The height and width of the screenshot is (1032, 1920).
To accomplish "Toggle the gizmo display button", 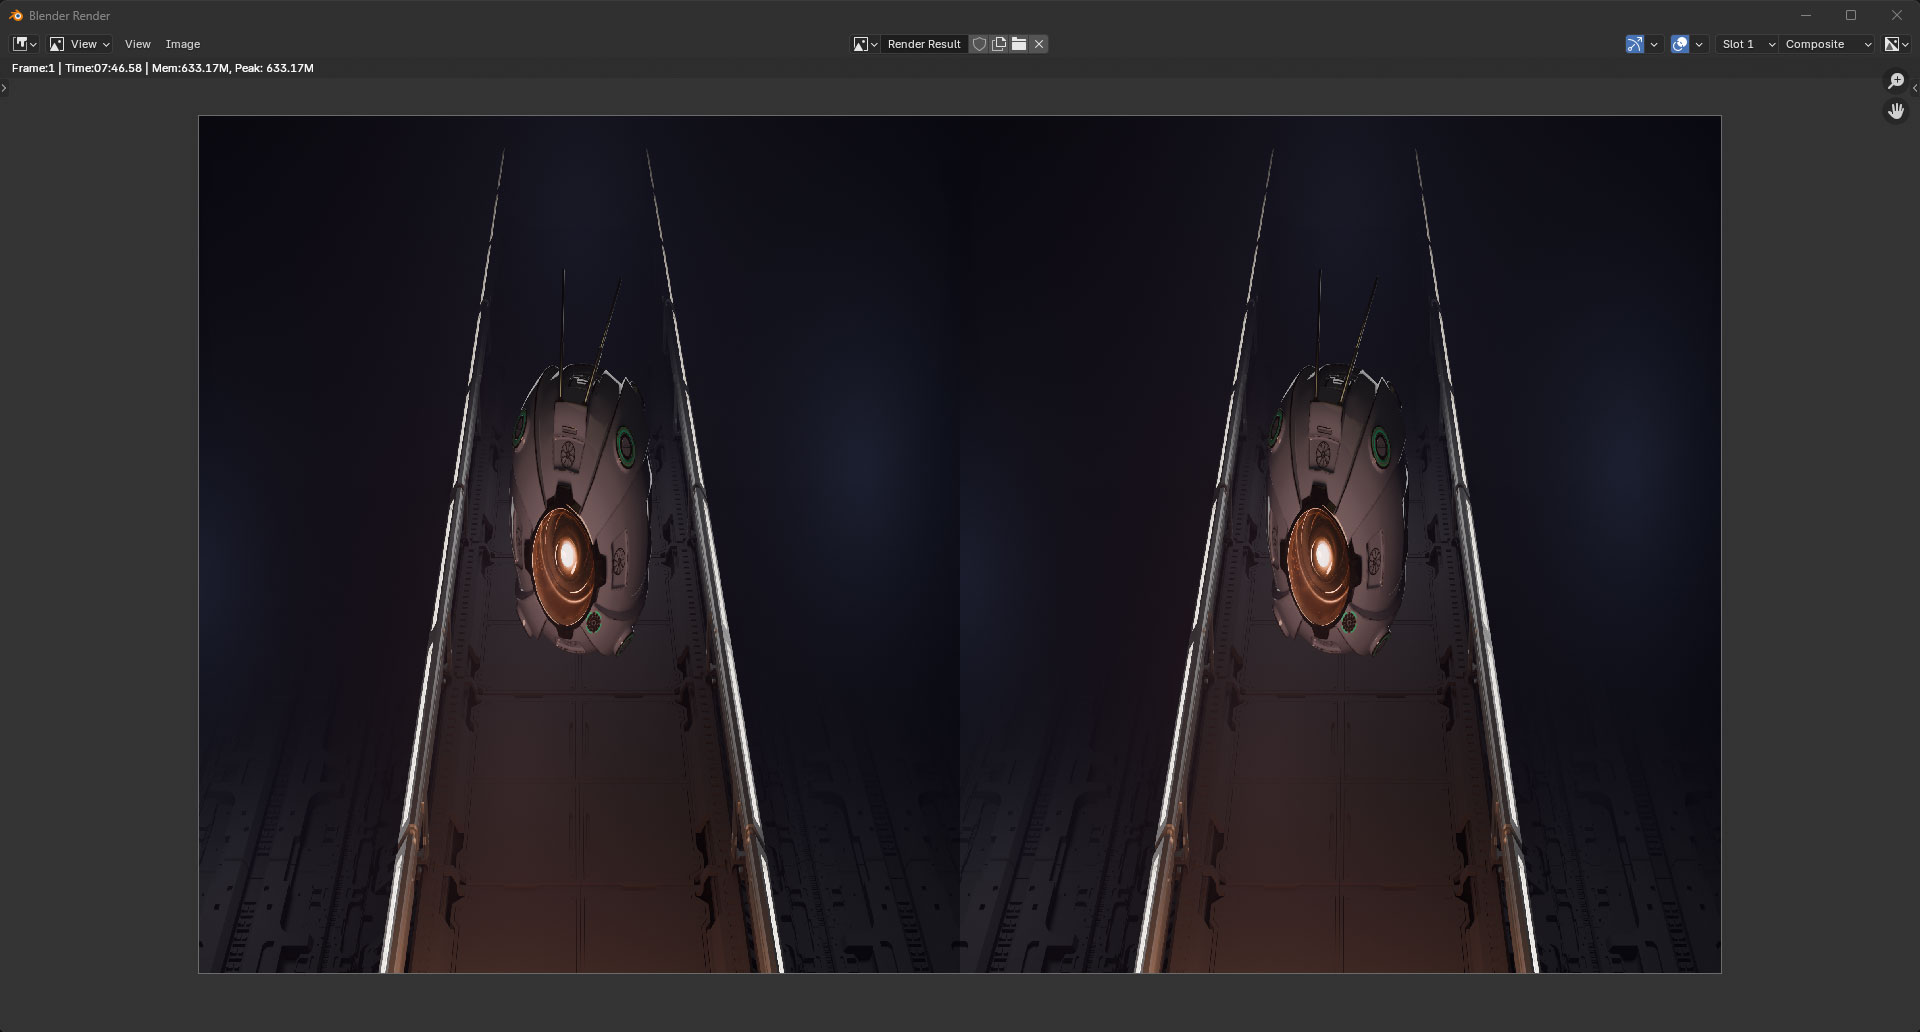I will 1635,44.
